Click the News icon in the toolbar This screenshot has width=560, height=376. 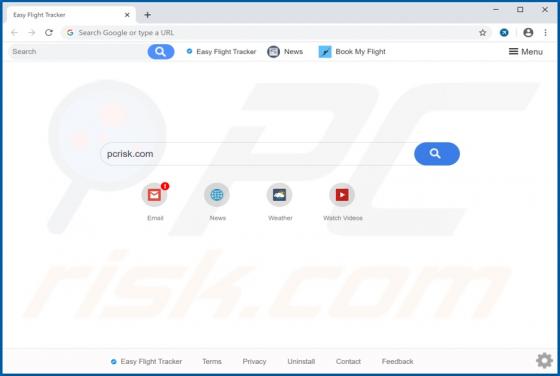pos(274,52)
